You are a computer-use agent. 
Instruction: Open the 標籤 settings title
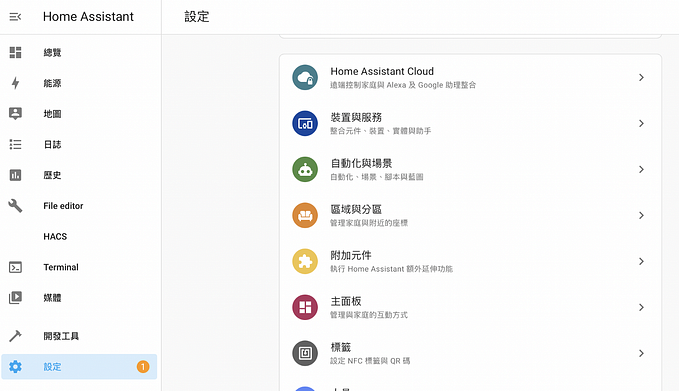click(340, 347)
